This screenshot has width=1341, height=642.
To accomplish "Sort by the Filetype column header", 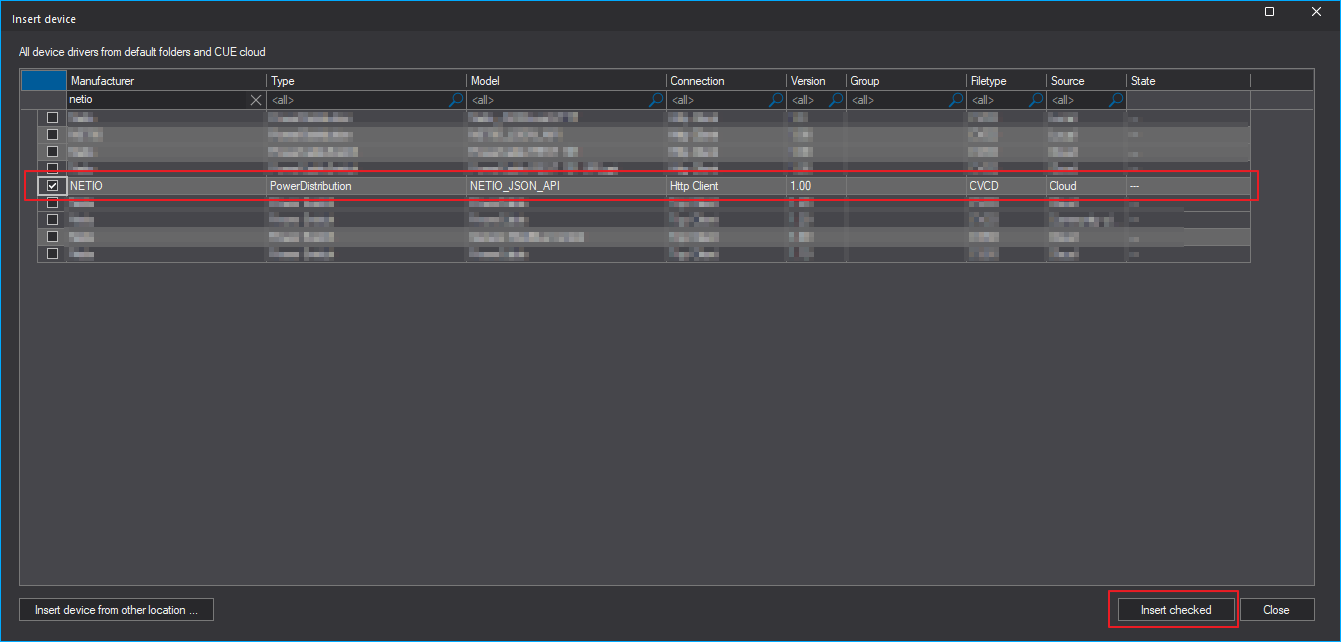I will (x=1006, y=81).
